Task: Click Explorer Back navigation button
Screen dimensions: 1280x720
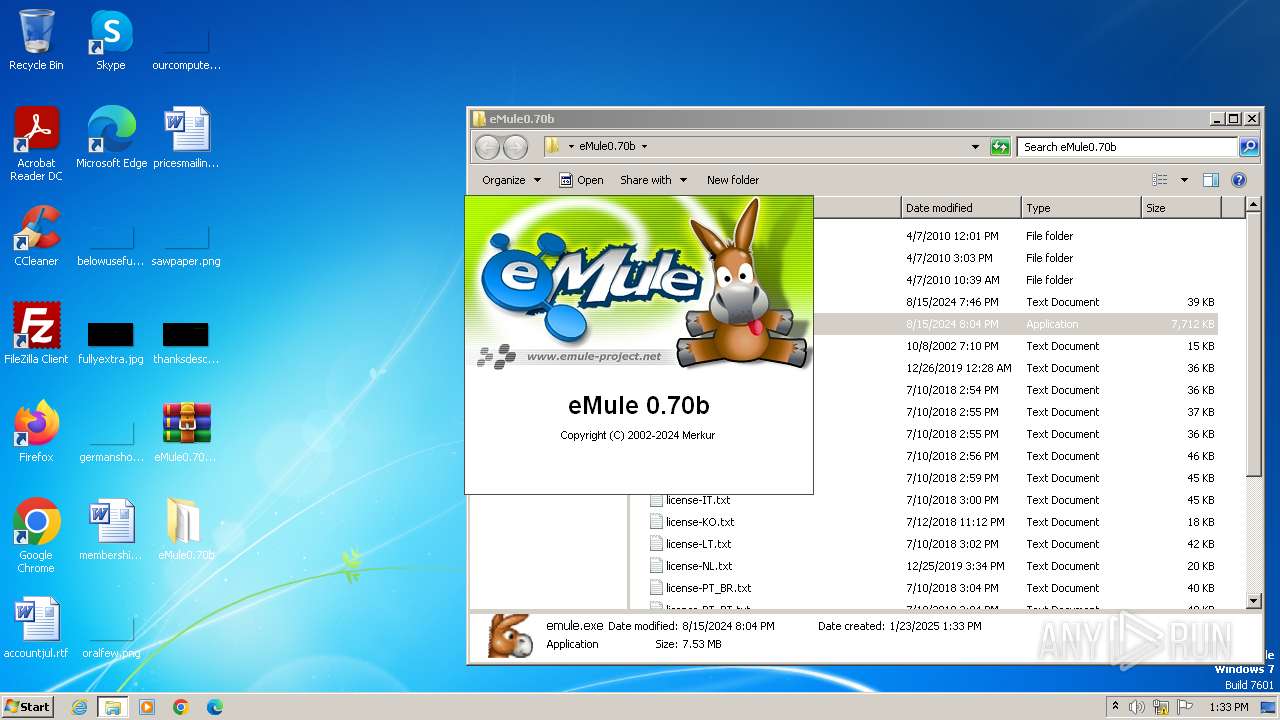Action: [487, 147]
